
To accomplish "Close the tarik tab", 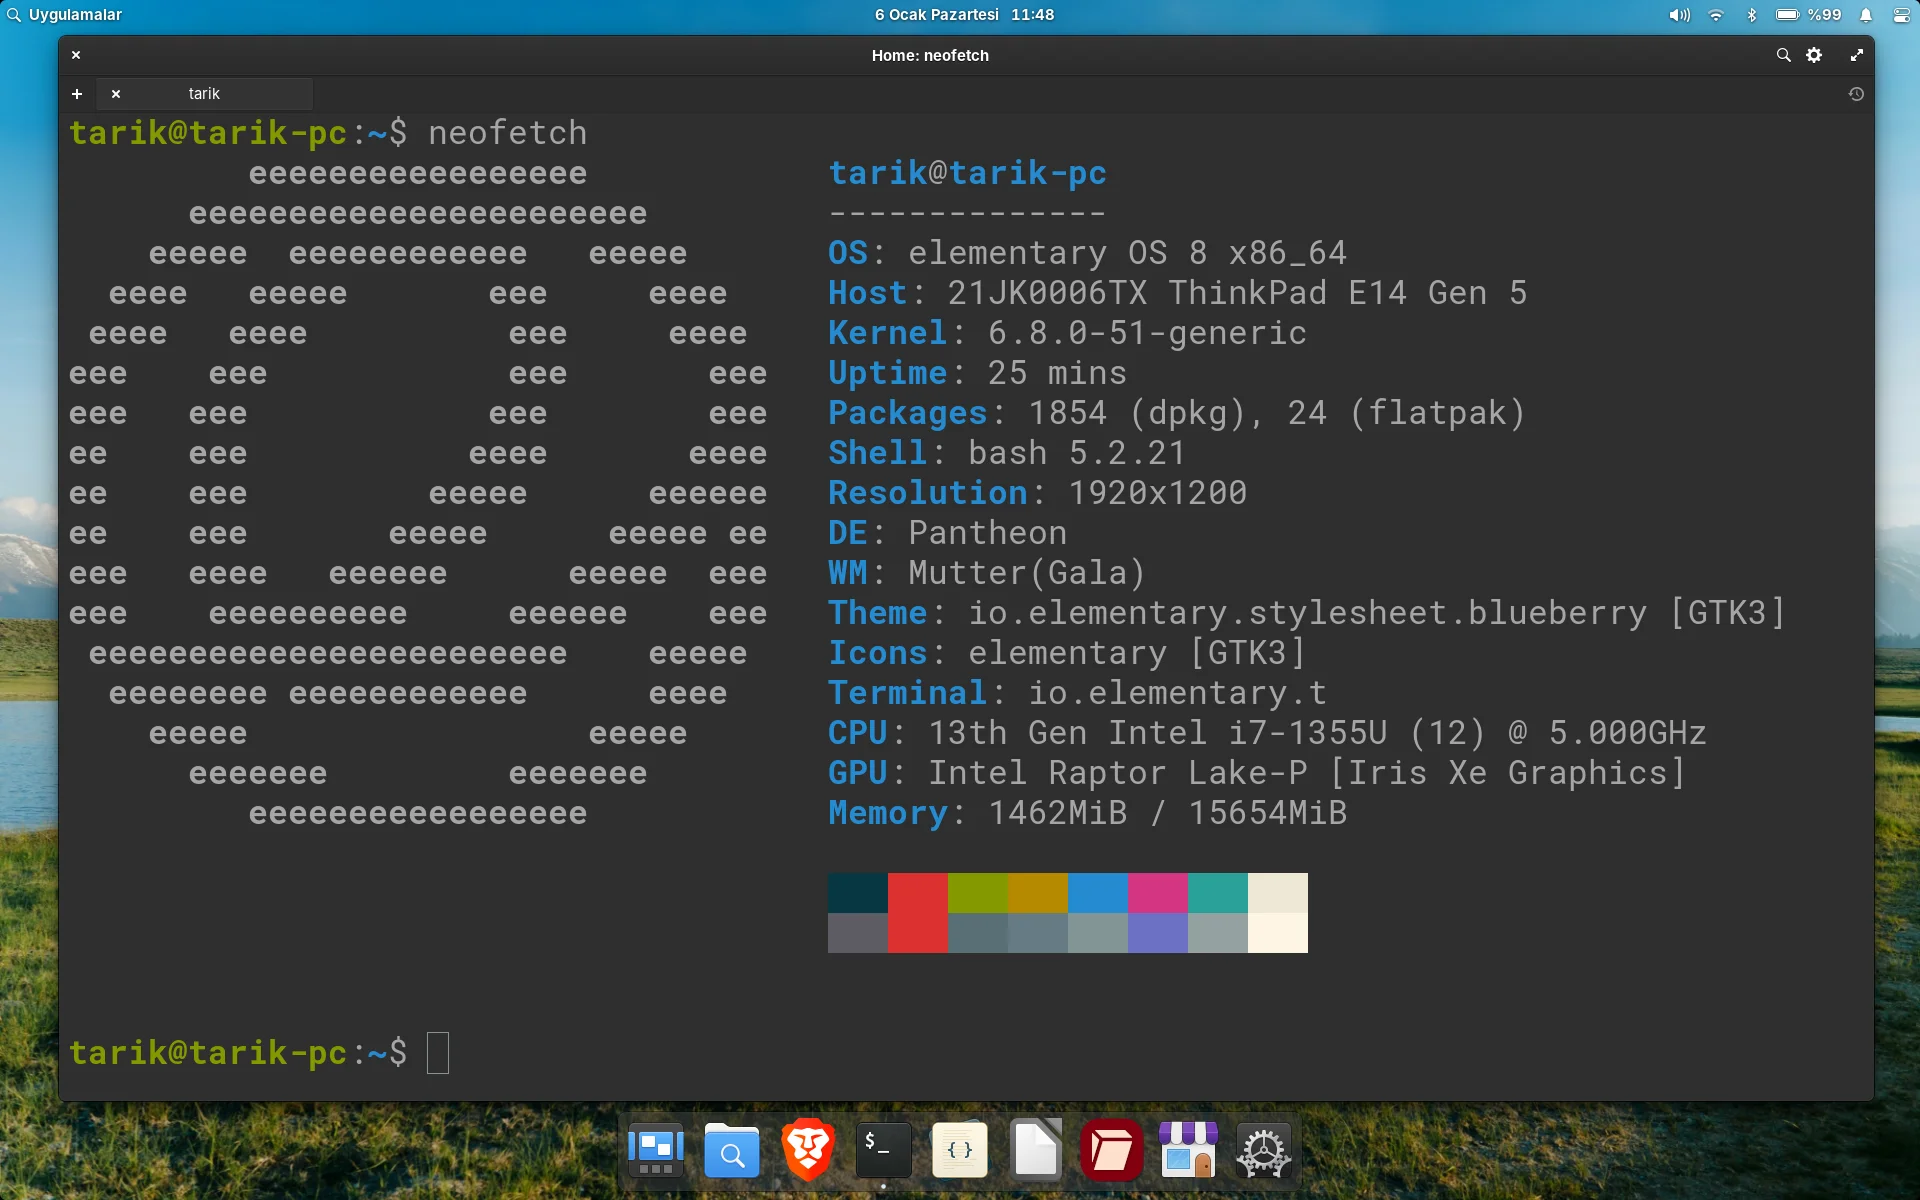I will point(116,94).
